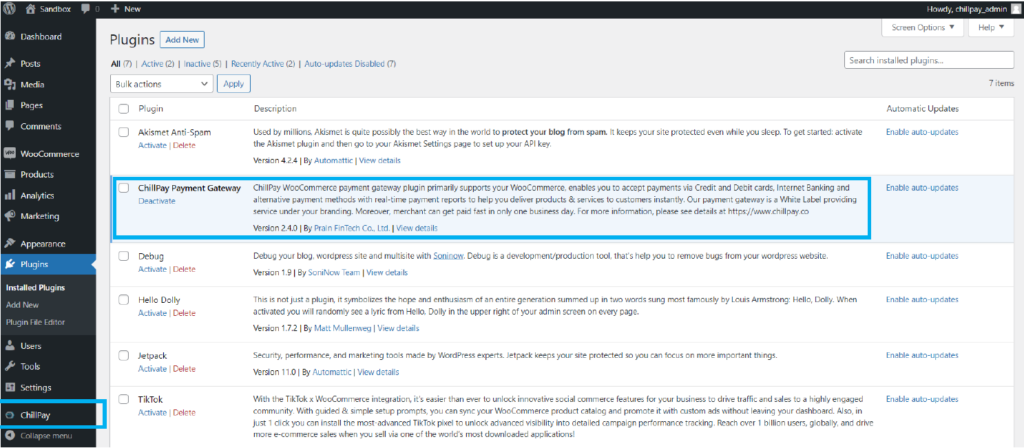
Task: Delete the Debug plugin
Action: coord(184,269)
